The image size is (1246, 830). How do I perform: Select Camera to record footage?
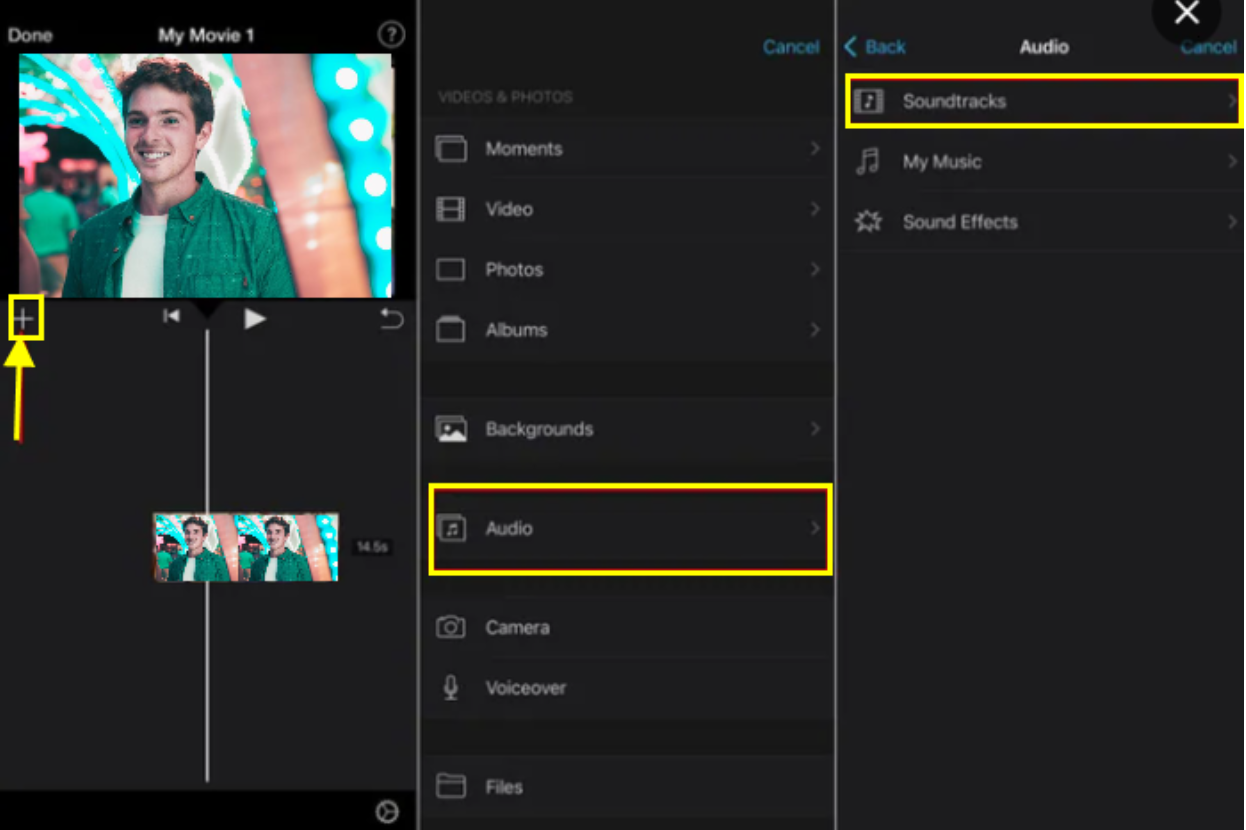pos(517,628)
